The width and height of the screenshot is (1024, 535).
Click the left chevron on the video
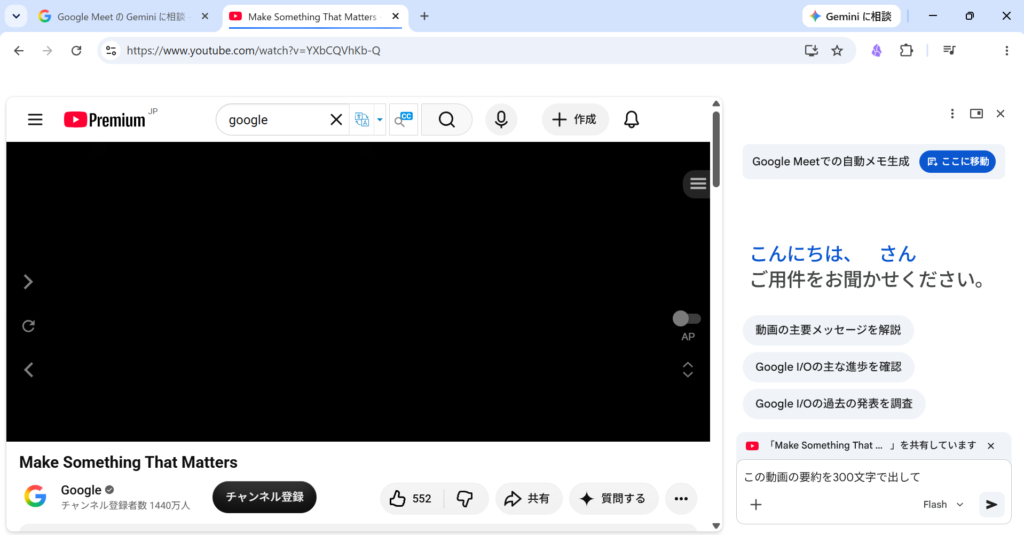click(x=28, y=370)
